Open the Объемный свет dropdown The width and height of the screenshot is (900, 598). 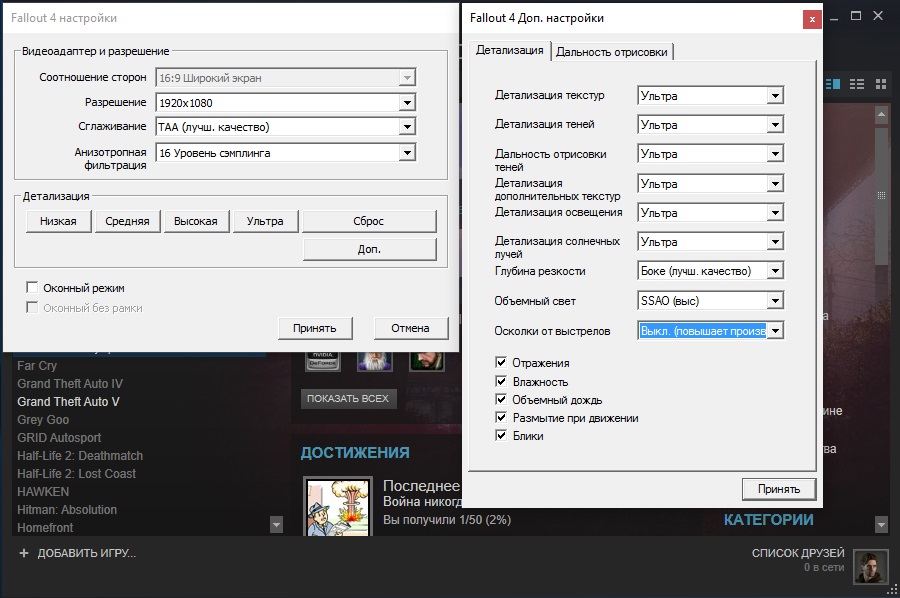(x=711, y=301)
